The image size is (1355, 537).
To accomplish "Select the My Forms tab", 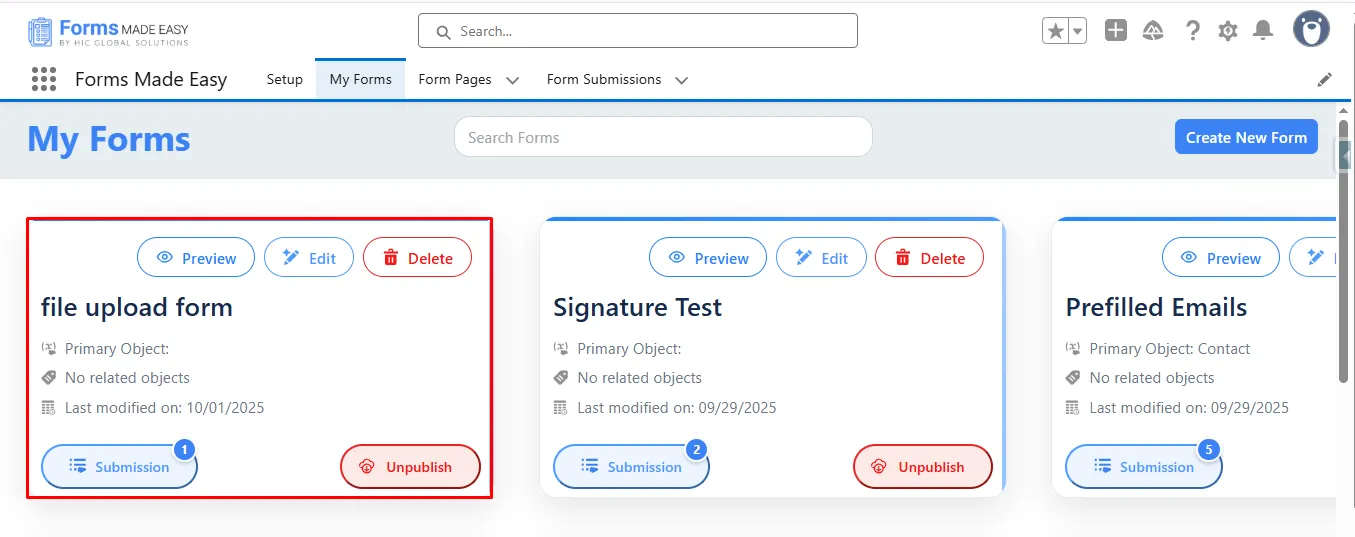I will 360,79.
